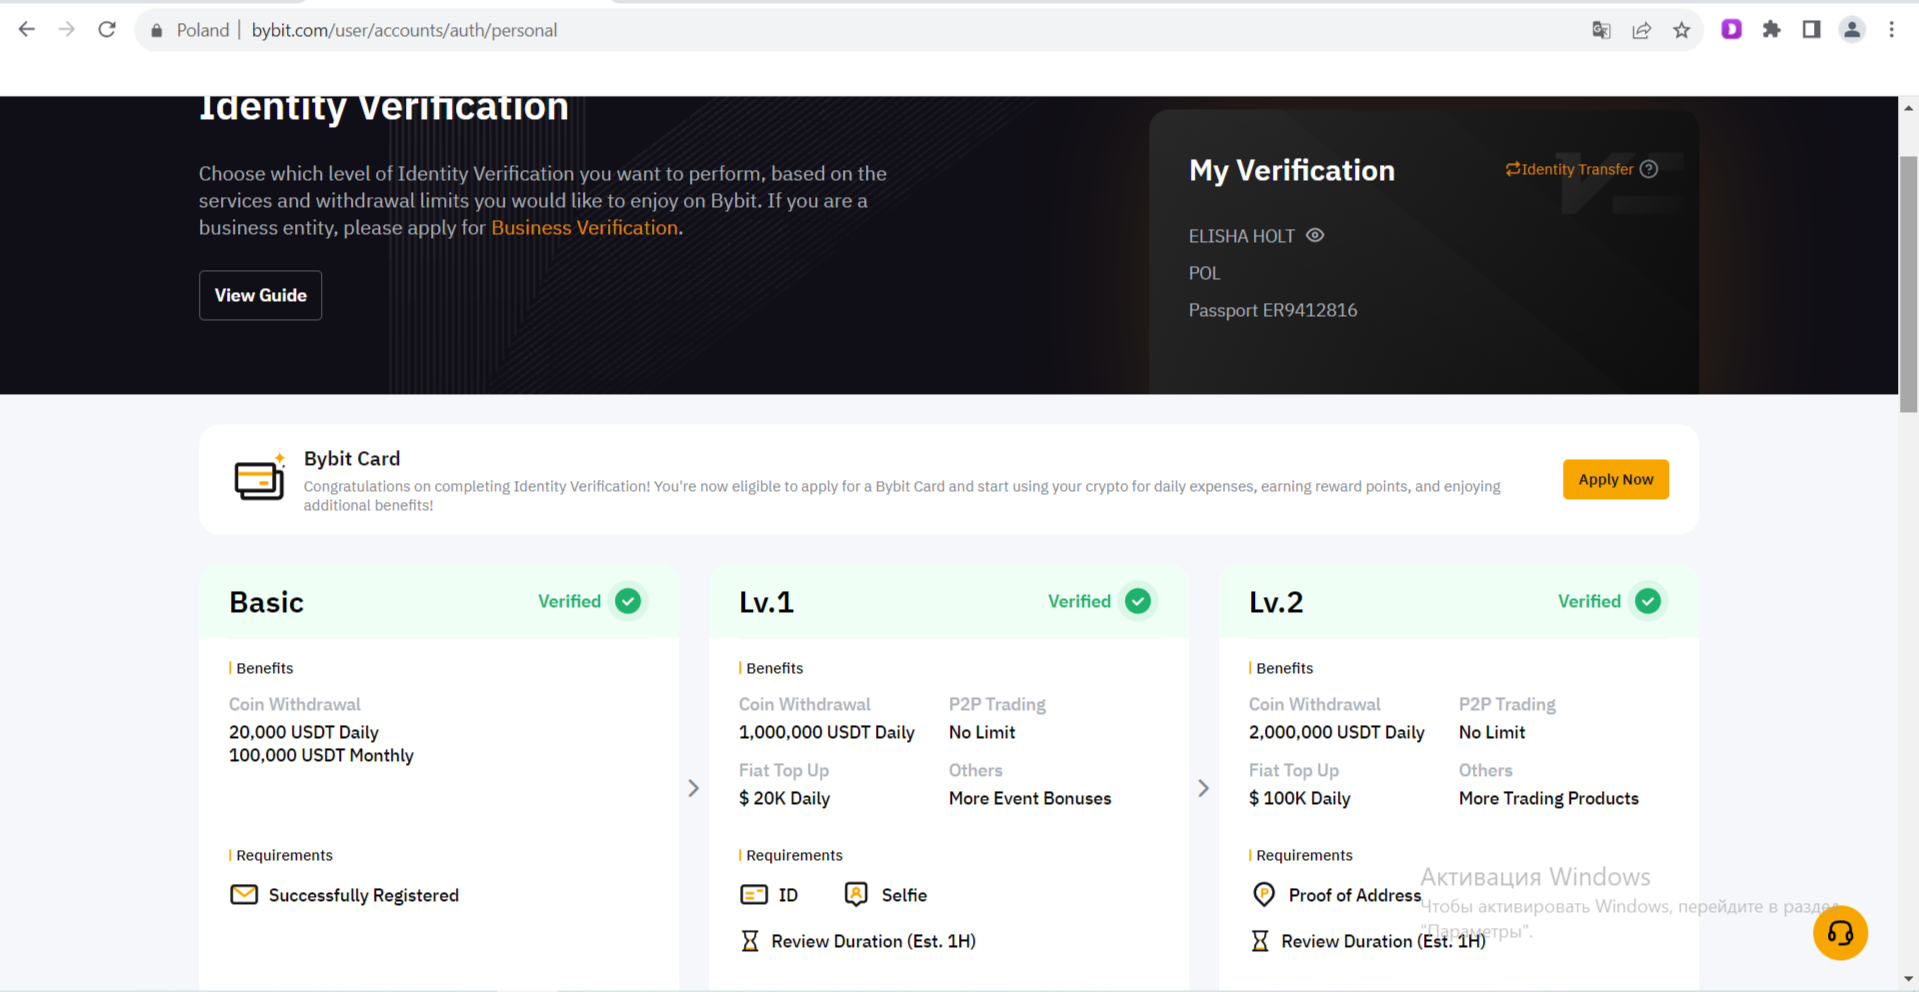Click the Google Translate icon in address bar
The height and width of the screenshot is (992, 1919).
1601,30
